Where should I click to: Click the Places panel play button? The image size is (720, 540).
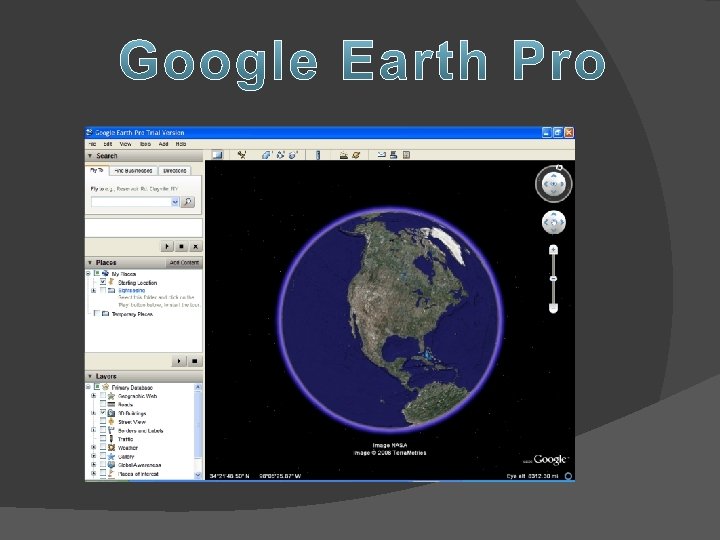[x=179, y=361]
